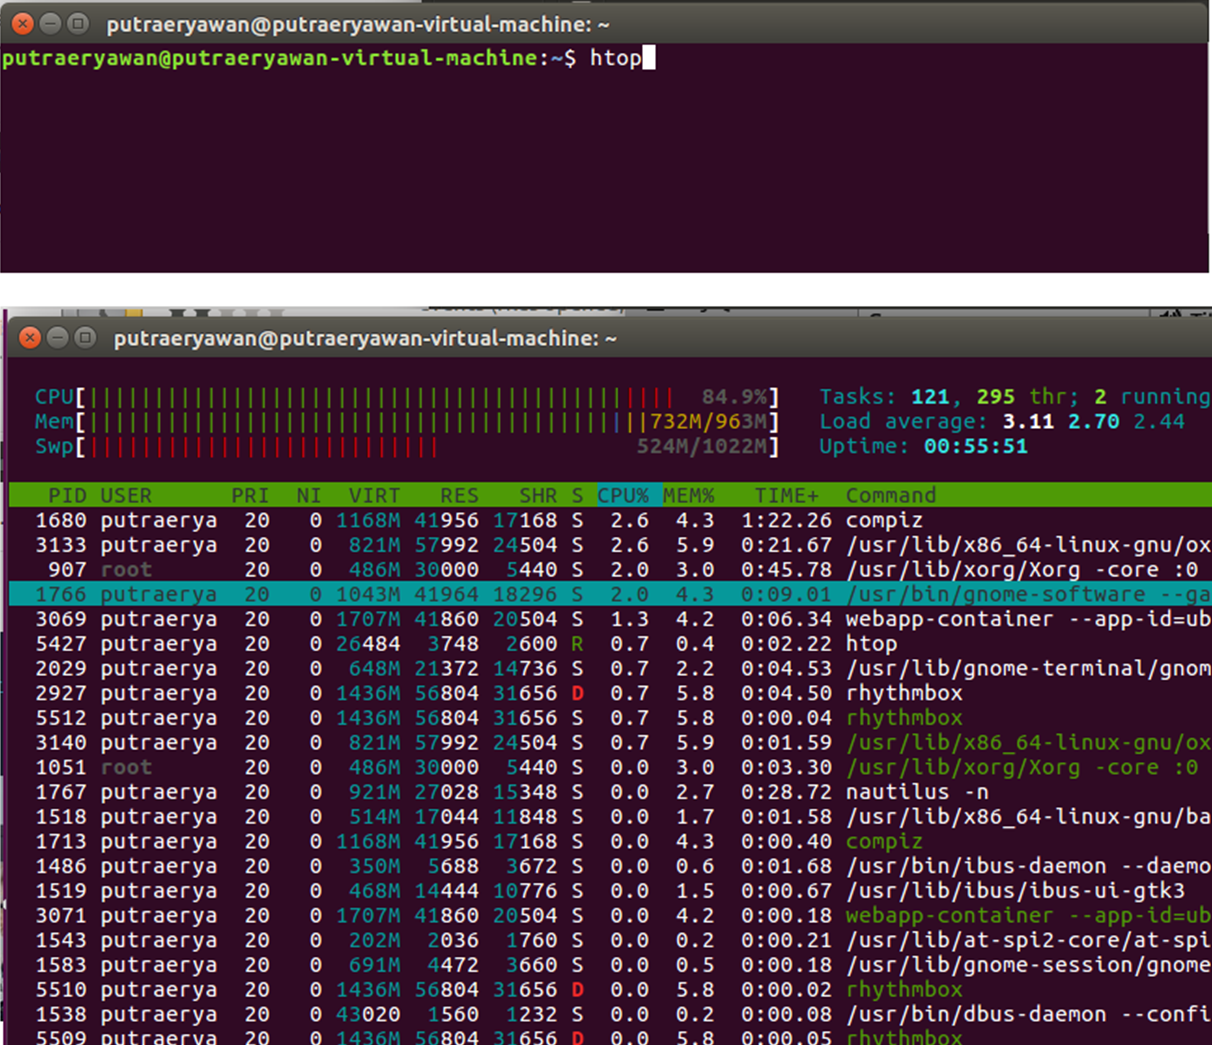Select highlighted gnome-software row PID 1766
Image resolution: width=1212 pixels, height=1045 pixels.
click(x=610, y=594)
